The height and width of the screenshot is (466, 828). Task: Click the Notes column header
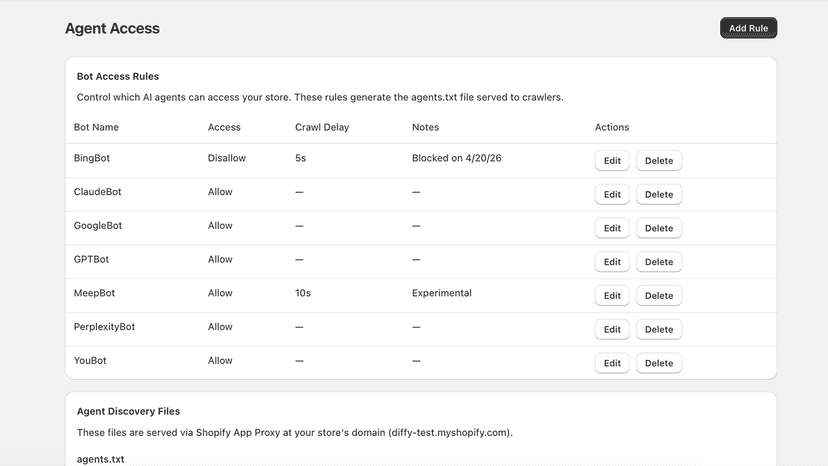pyautogui.click(x=426, y=127)
